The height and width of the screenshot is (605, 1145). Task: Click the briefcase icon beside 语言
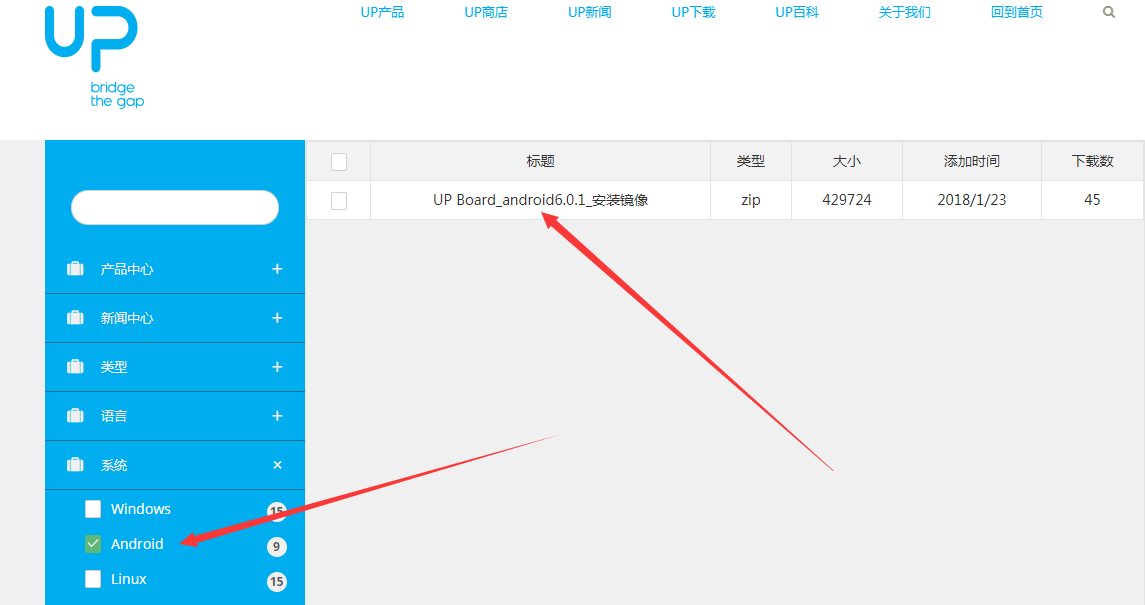click(75, 415)
